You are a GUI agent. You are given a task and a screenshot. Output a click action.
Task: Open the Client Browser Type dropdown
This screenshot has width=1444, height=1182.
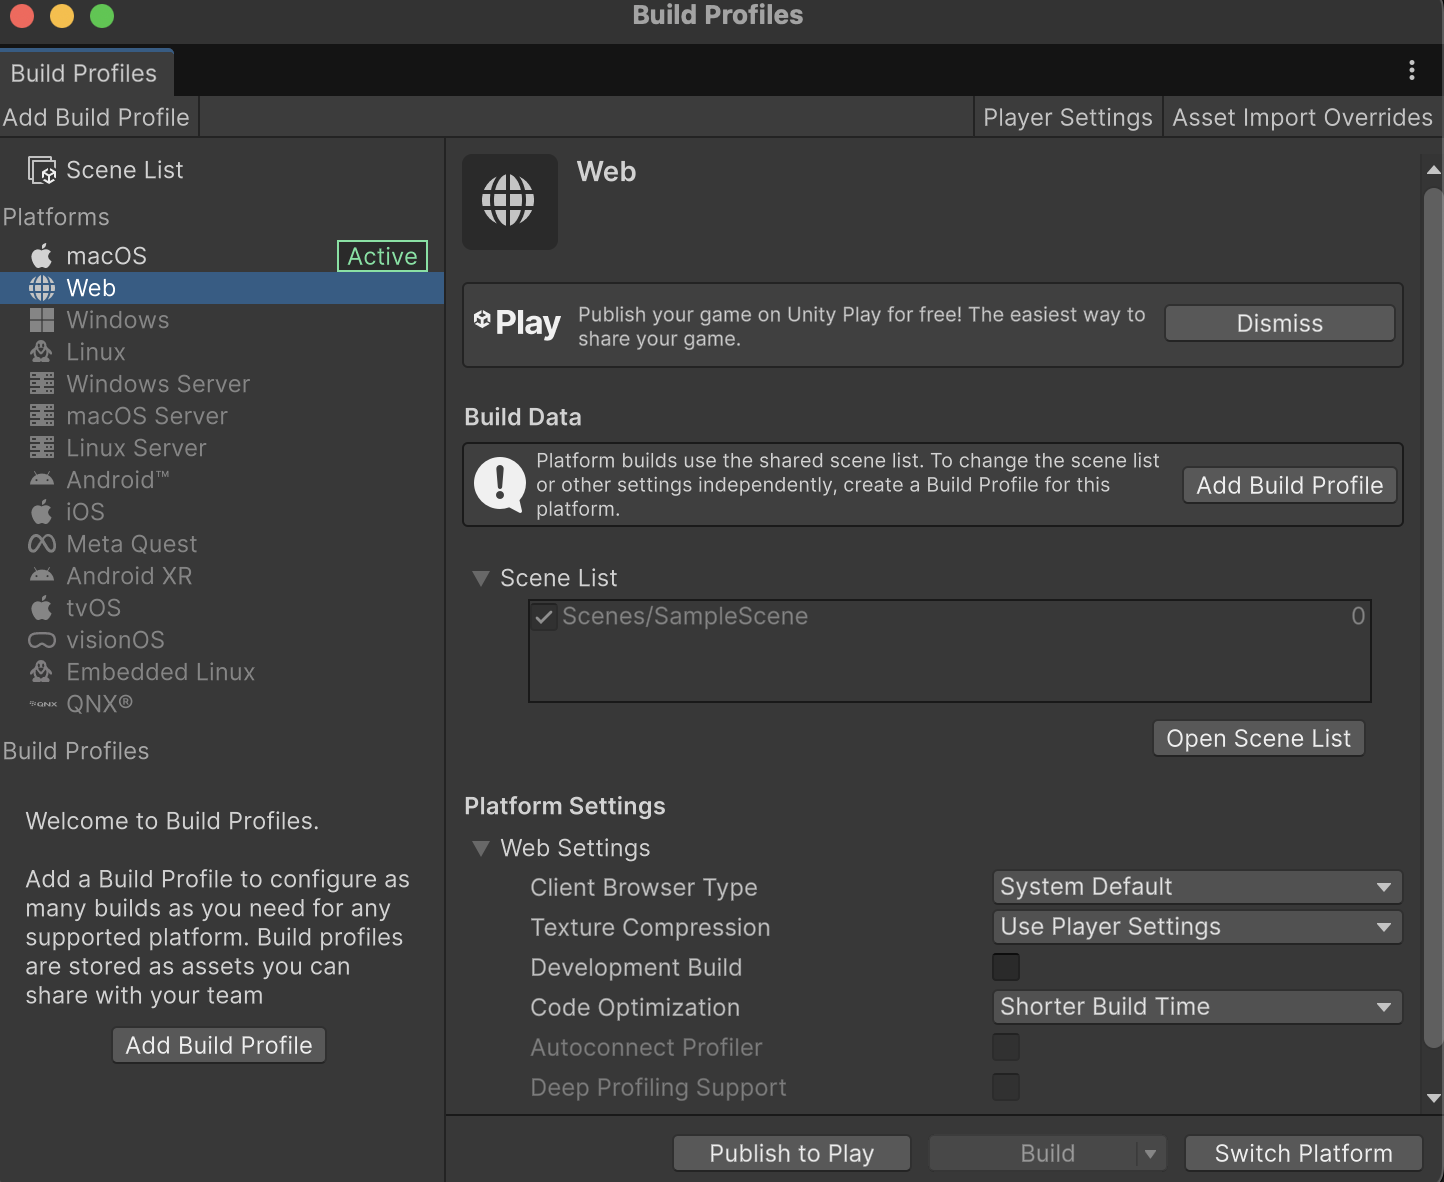pos(1196,887)
